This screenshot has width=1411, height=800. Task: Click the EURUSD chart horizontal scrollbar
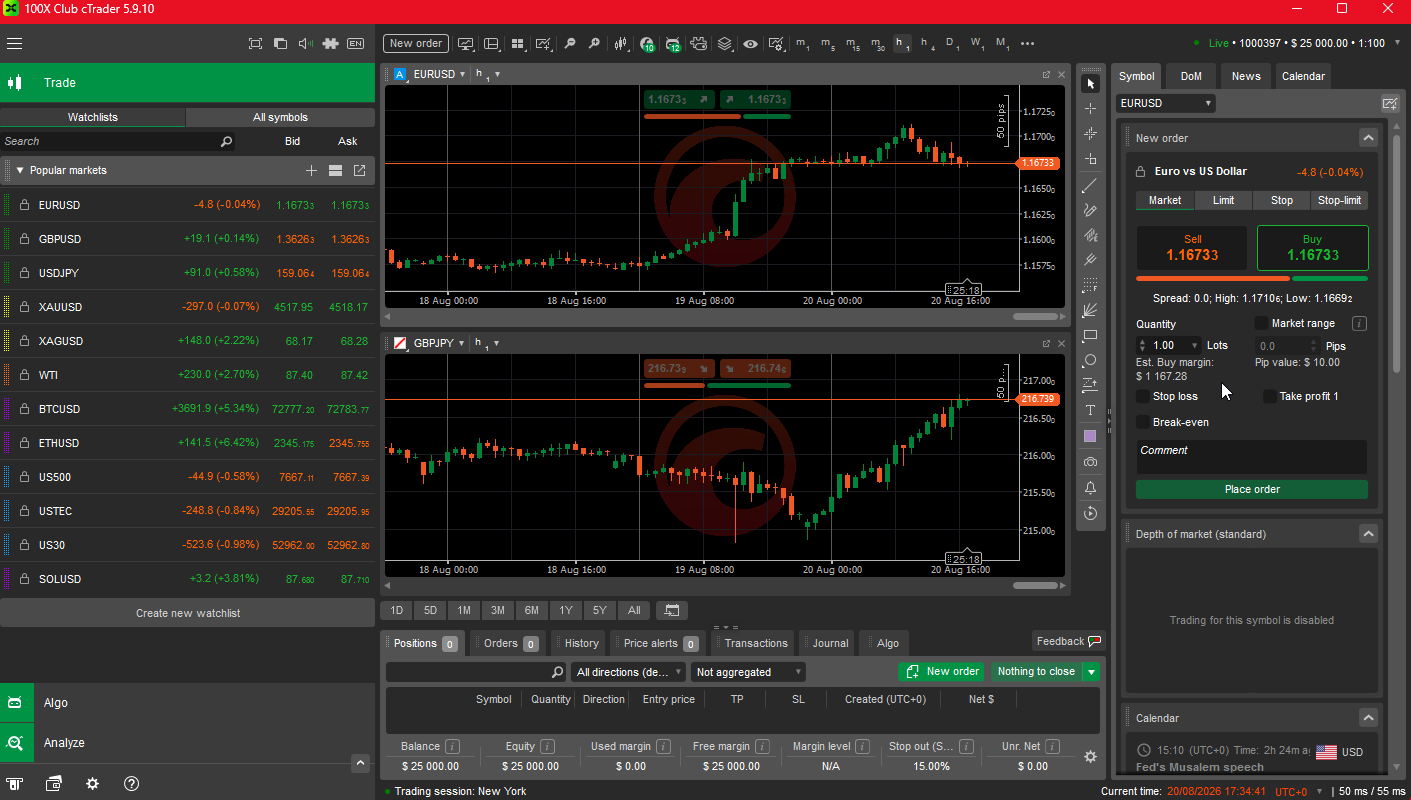[1035, 317]
